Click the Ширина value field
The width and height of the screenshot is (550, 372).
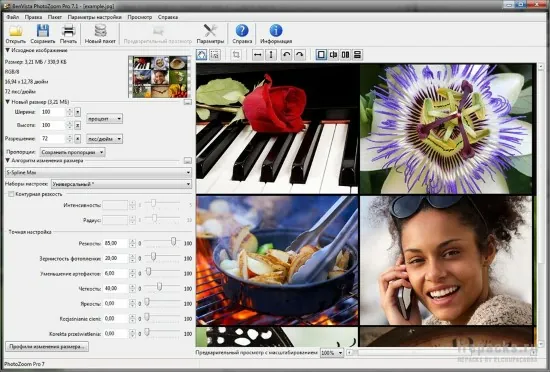(x=53, y=112)
